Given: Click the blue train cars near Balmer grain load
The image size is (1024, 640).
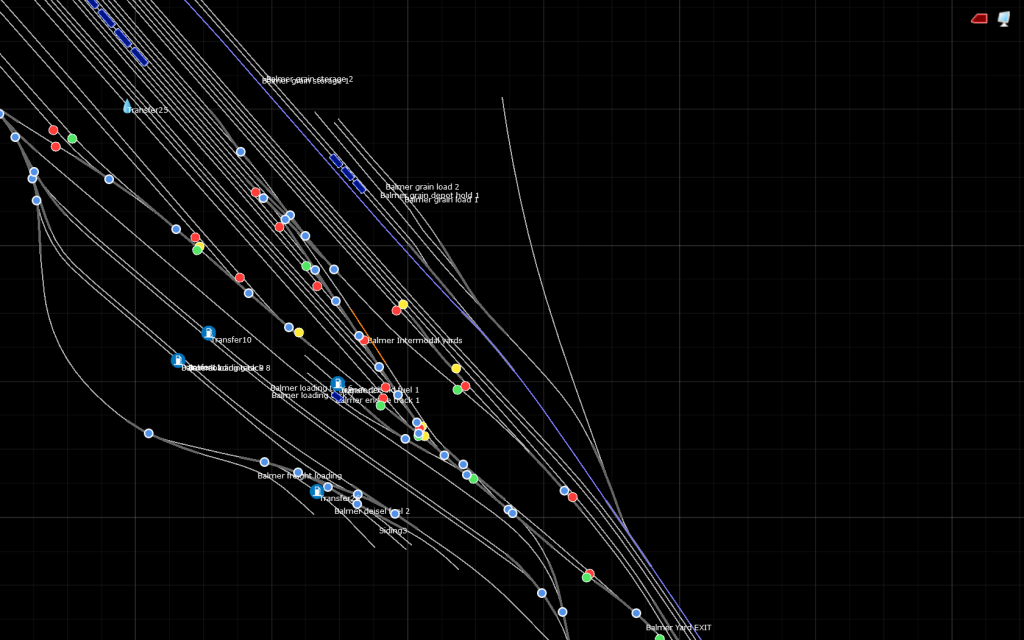Looking at the screenshot, I should tap(347, 173).
